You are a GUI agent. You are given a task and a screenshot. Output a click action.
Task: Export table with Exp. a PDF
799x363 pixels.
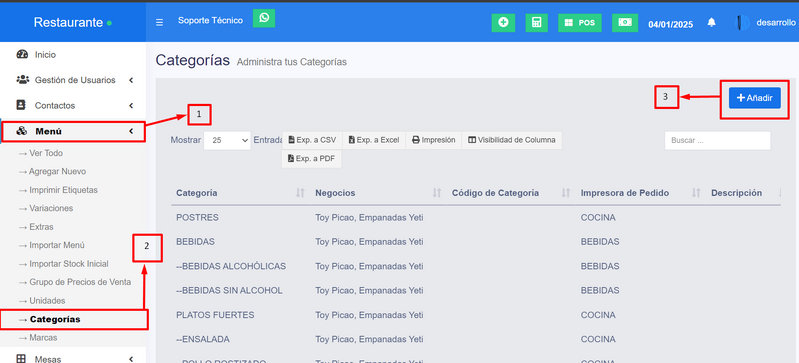pyautogui.click(x=311, y=159)
